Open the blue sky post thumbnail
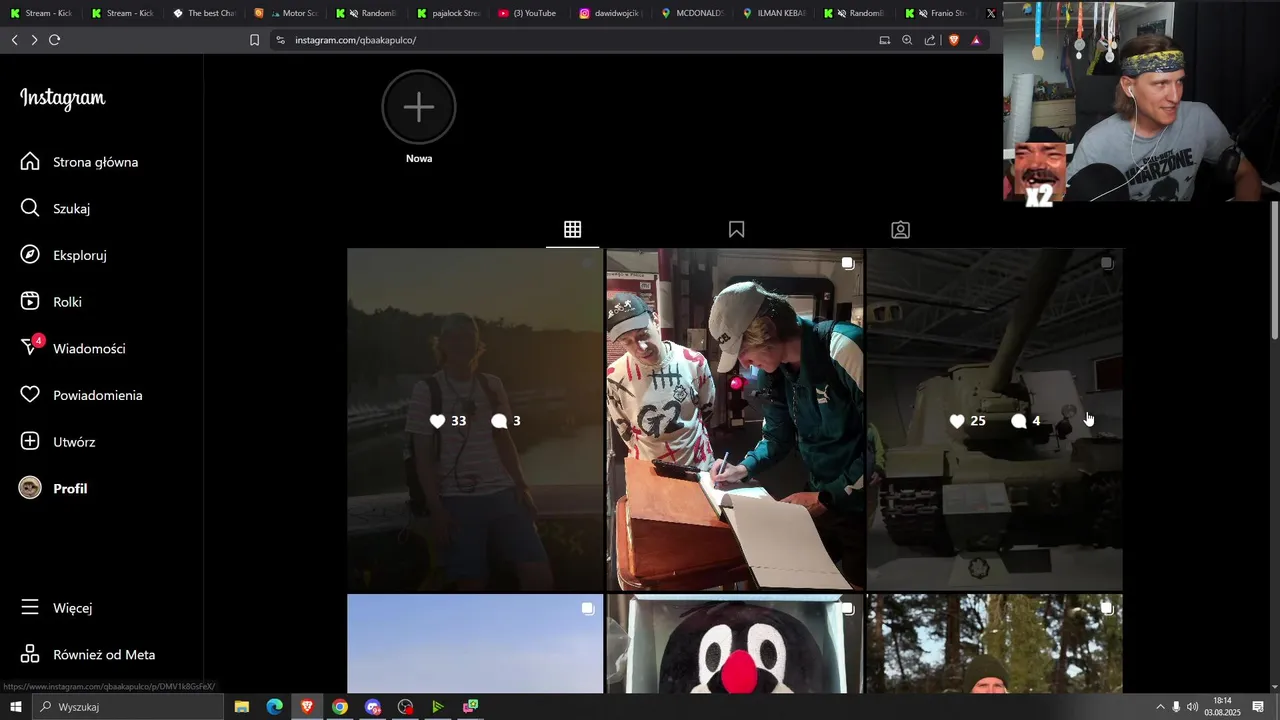The width and height of the screenshot is (1280, 720). [x=475, y=643]
